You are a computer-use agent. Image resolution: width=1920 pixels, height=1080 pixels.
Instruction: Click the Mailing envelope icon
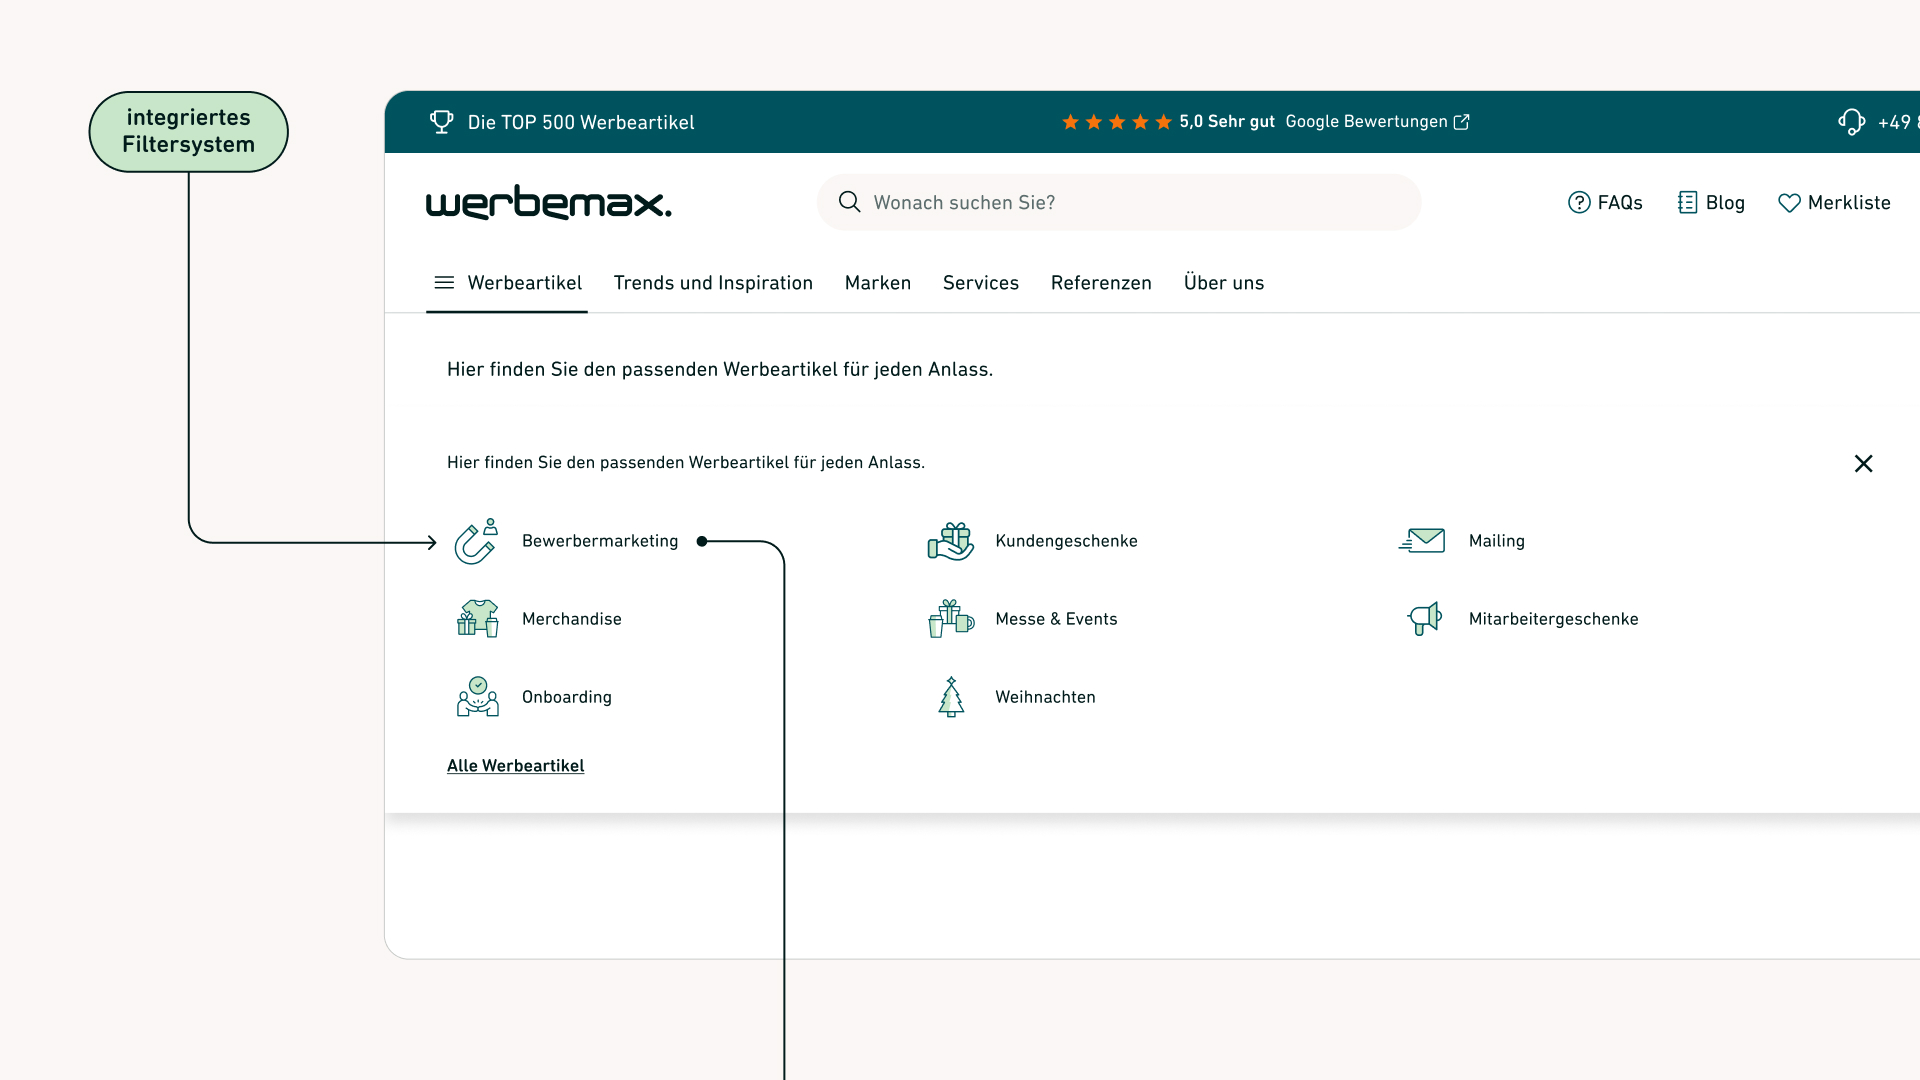(1422, 541)
